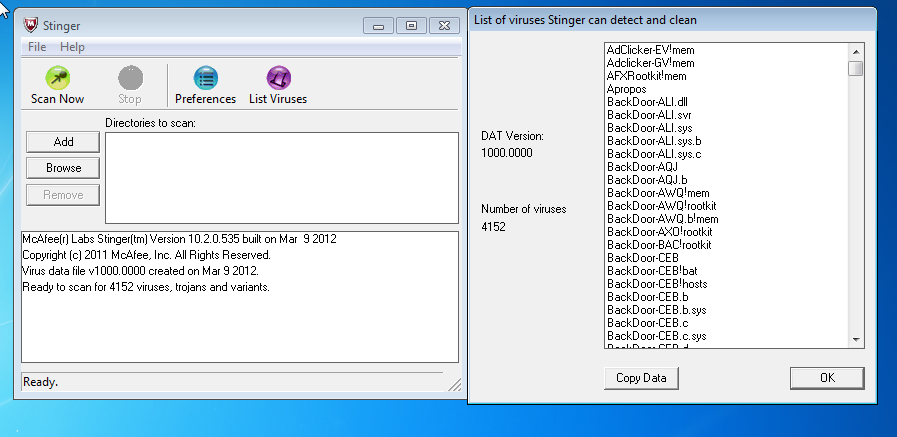Select the BackDoor-CEB.c entry
Image resolution: width=897 pixels, height=437 pixels.
click(647, 323)
